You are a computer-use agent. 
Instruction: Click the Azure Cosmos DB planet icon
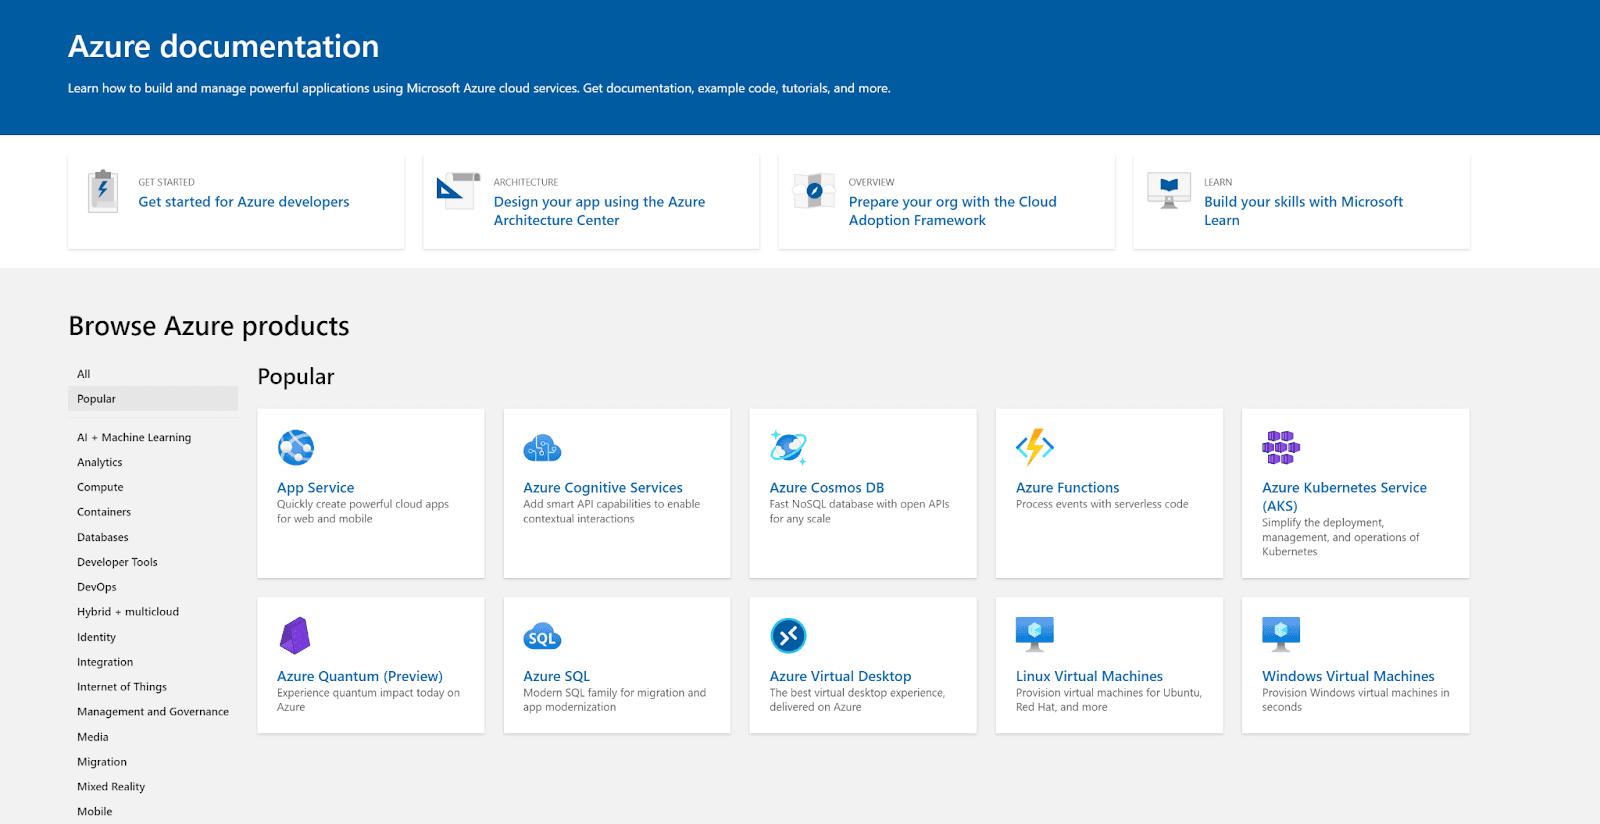788,447
